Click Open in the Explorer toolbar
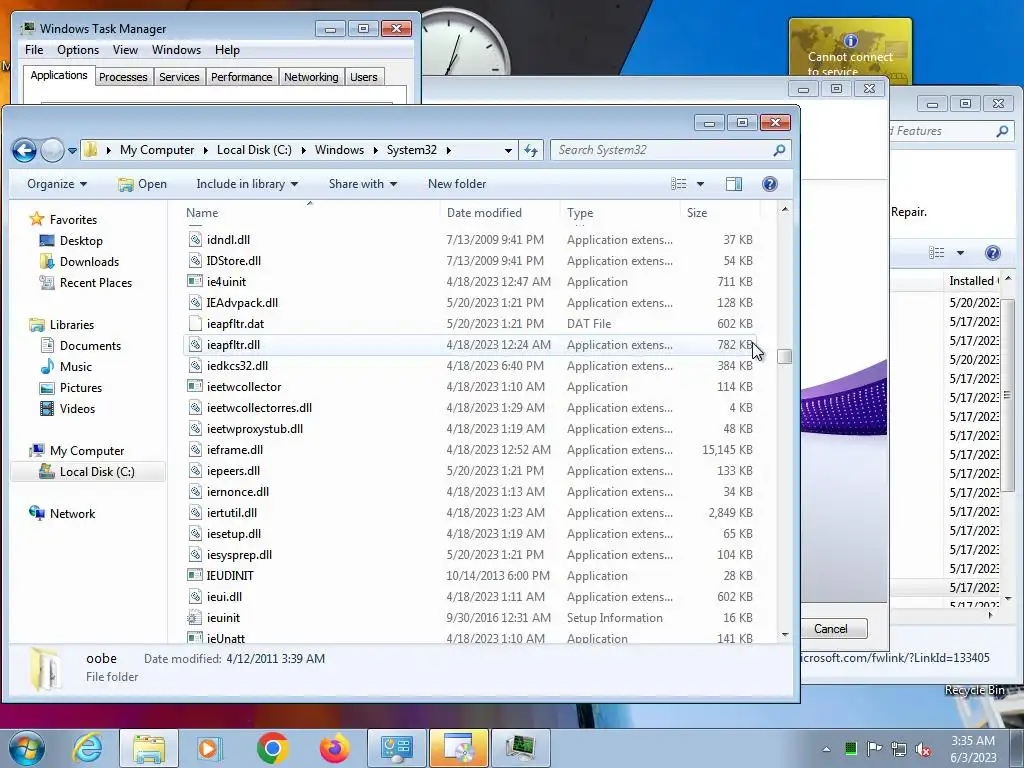Viewport: 1024px width, 768px height. tap(142, 184)
